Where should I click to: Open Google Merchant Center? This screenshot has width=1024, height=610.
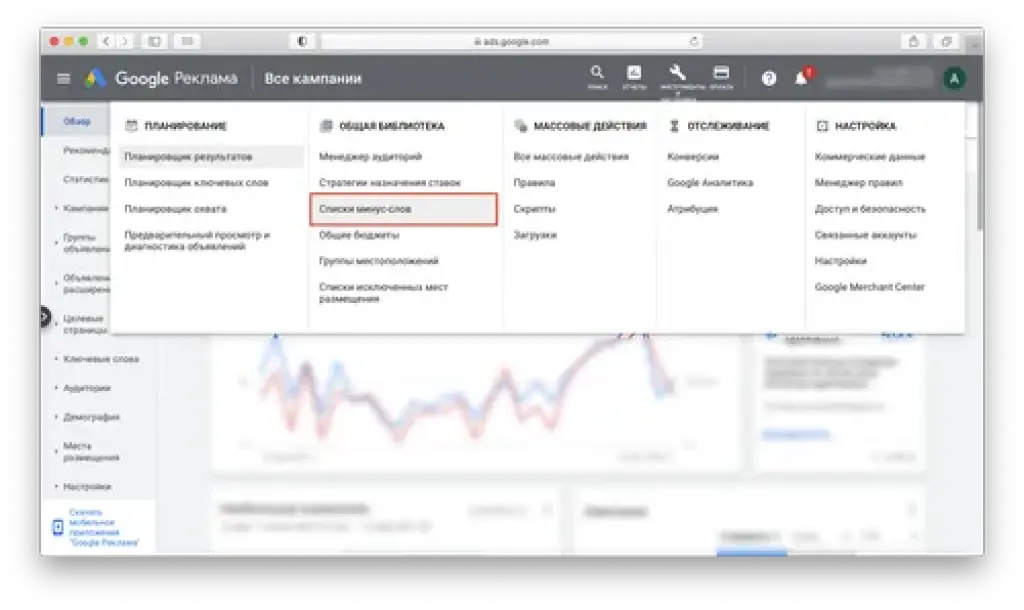click(x=870, y=287)
